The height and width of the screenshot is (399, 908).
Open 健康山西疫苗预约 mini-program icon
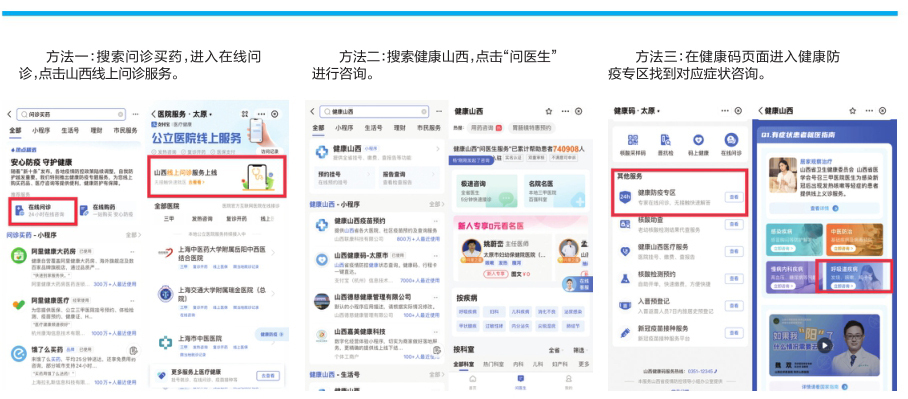323,225
